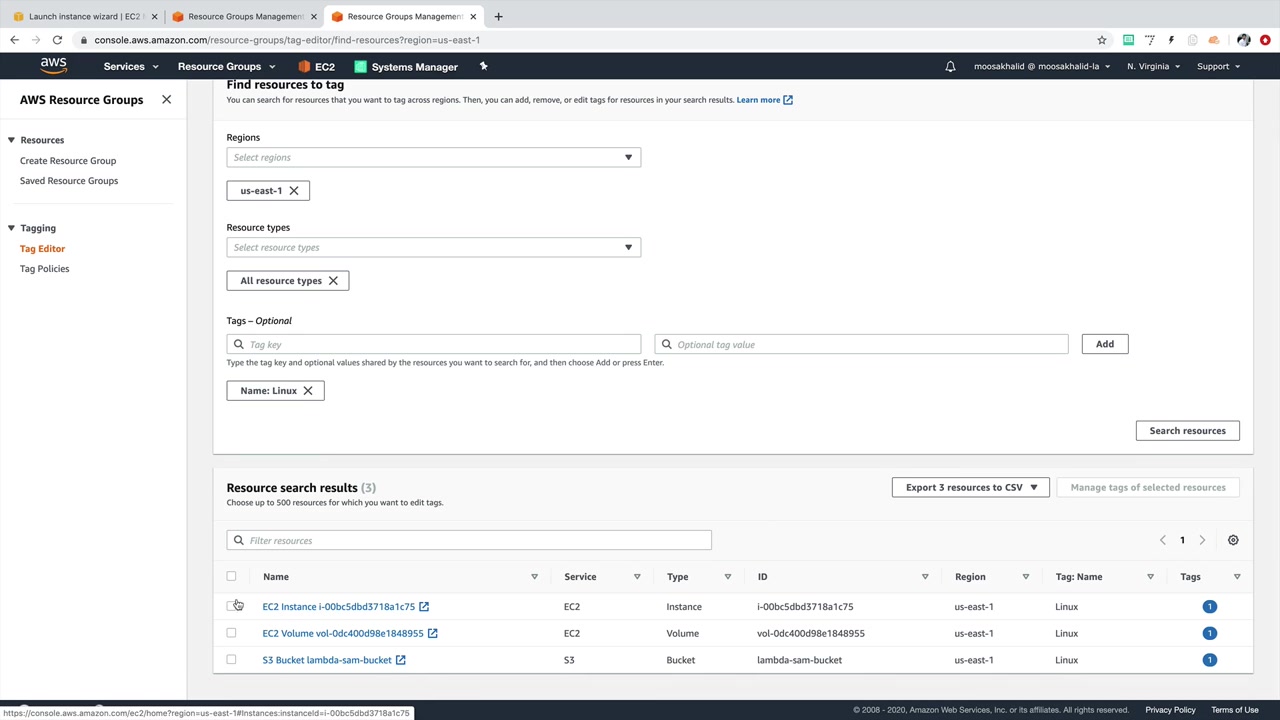Click tag count badge for S3 Bucket row
The width and height of the screenshot is (1280, 720).
[x=1209, y=660]
